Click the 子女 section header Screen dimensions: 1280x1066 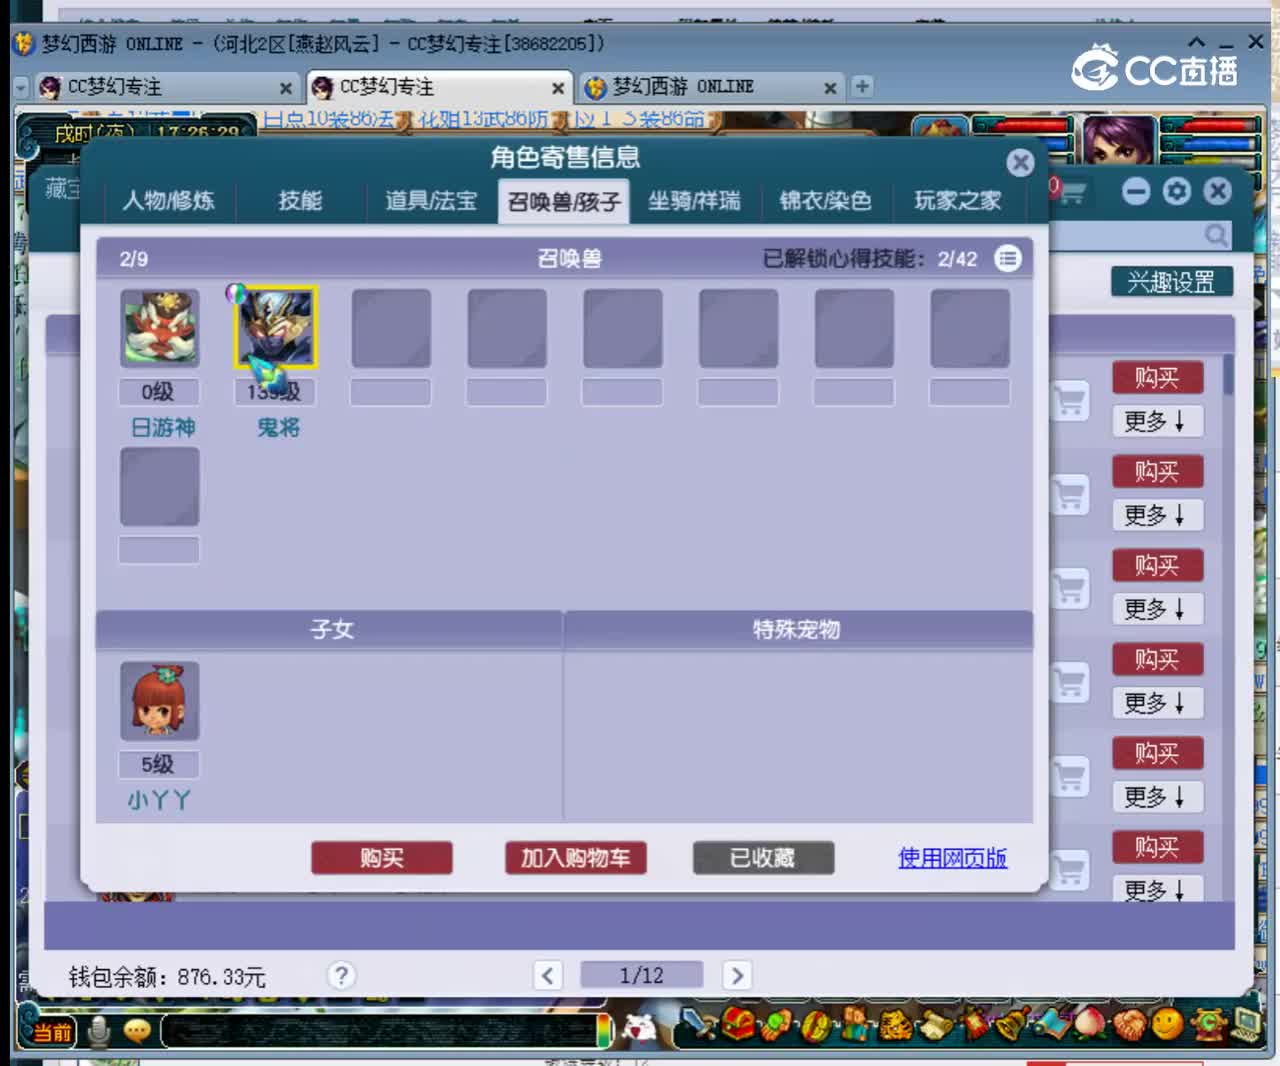331,629
